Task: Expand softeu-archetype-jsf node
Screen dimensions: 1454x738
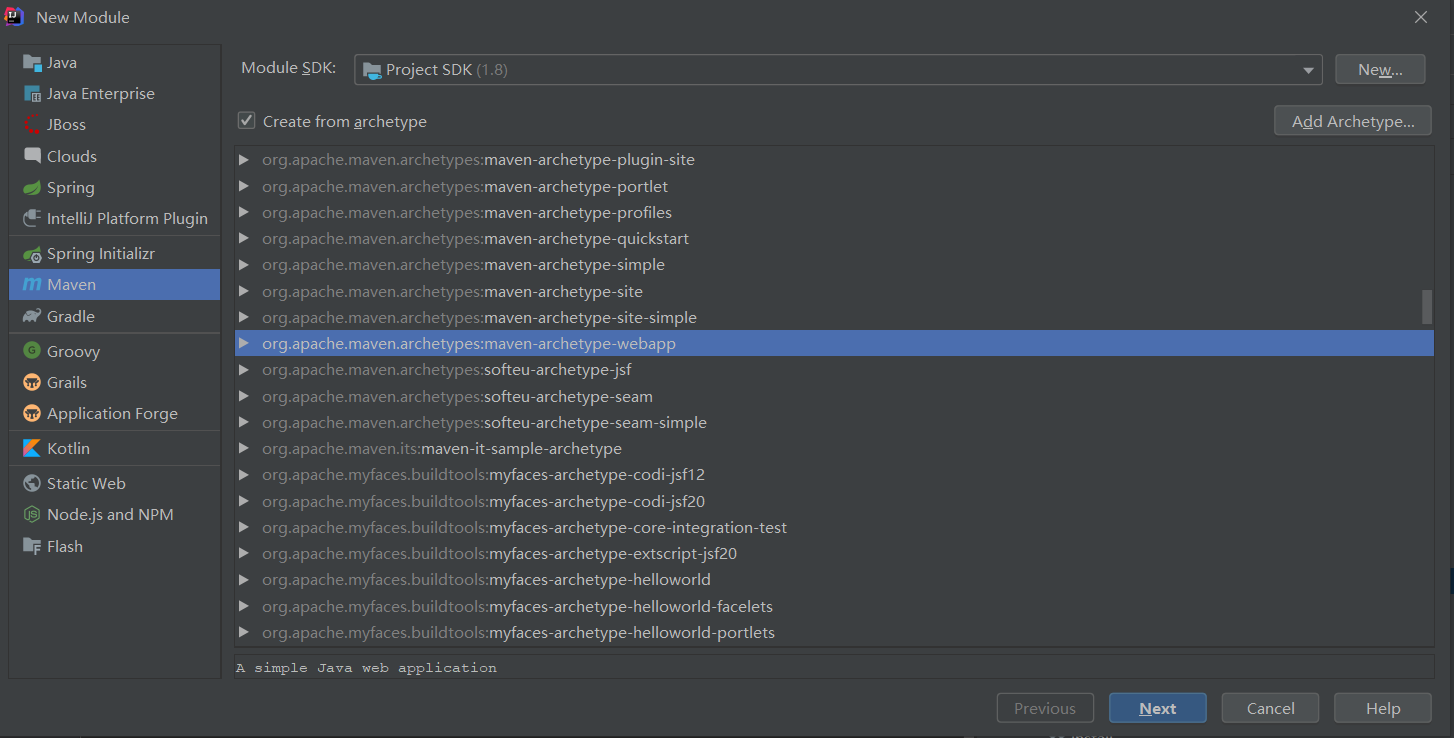Action: click(244, 369)
